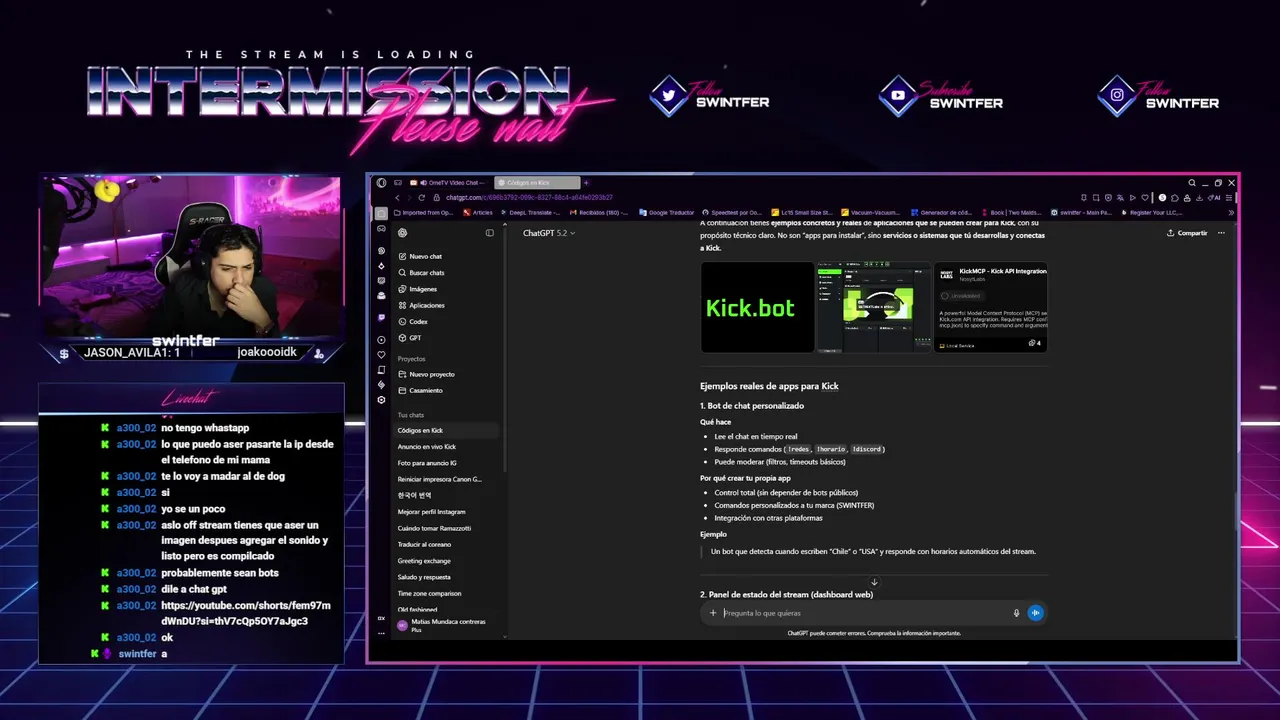The image size is (1280, 720).
Task: Open the Kick.bot image thumbnail
Action: pyautogui.click(x=757, y=307)
